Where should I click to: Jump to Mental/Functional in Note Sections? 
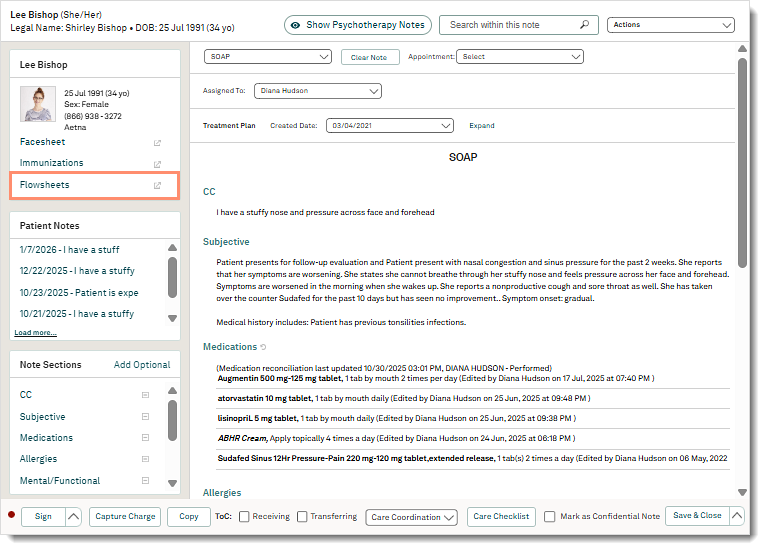pos(60,481)
